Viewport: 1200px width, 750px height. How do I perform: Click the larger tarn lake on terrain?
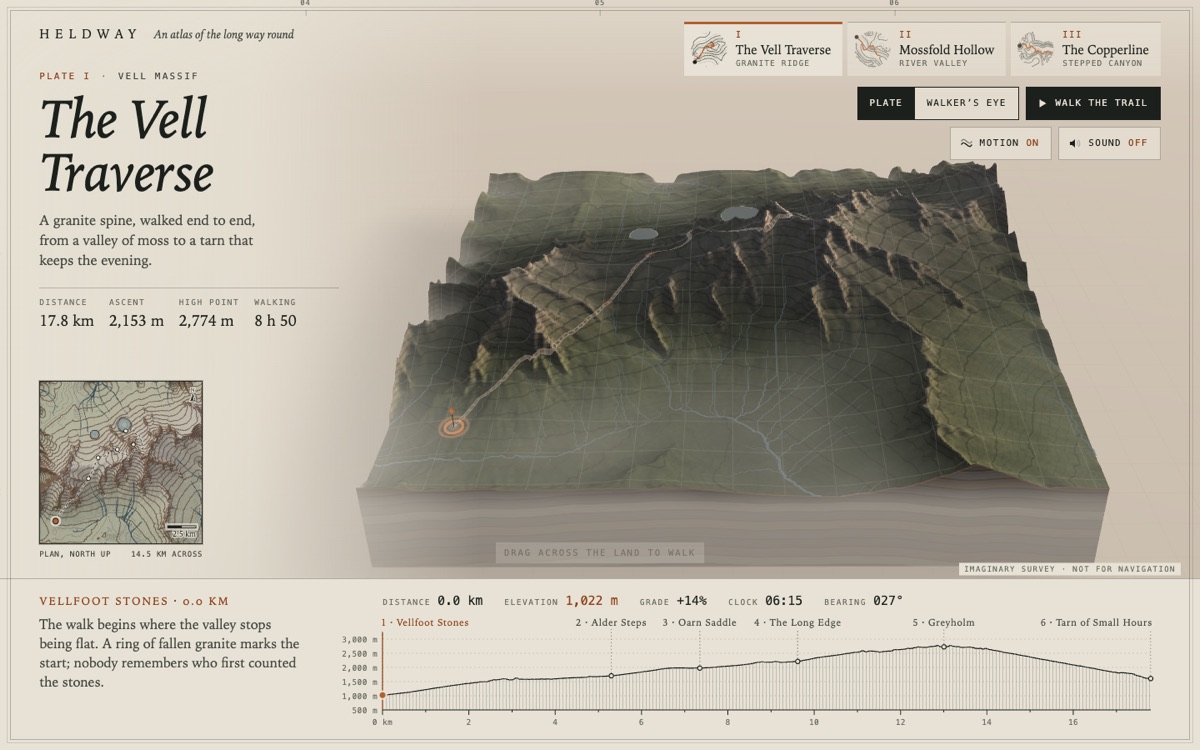(x=738, y=213)
